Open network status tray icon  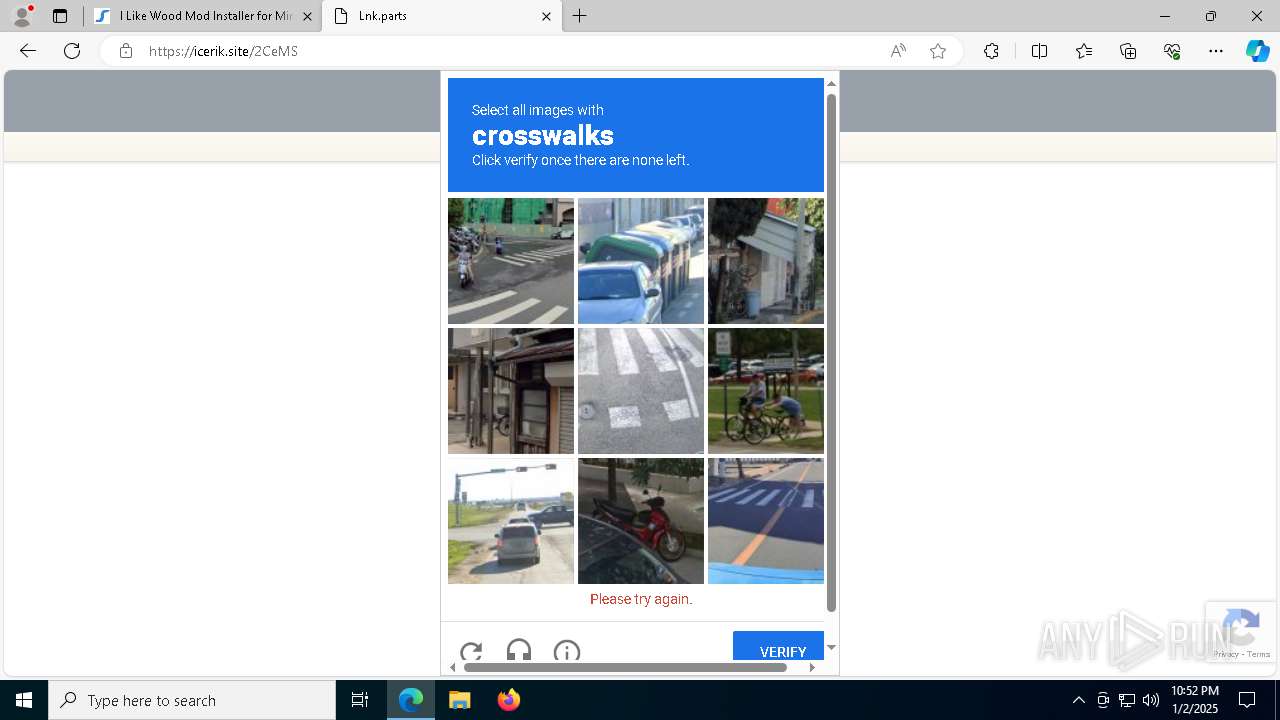coord(1127,700)
